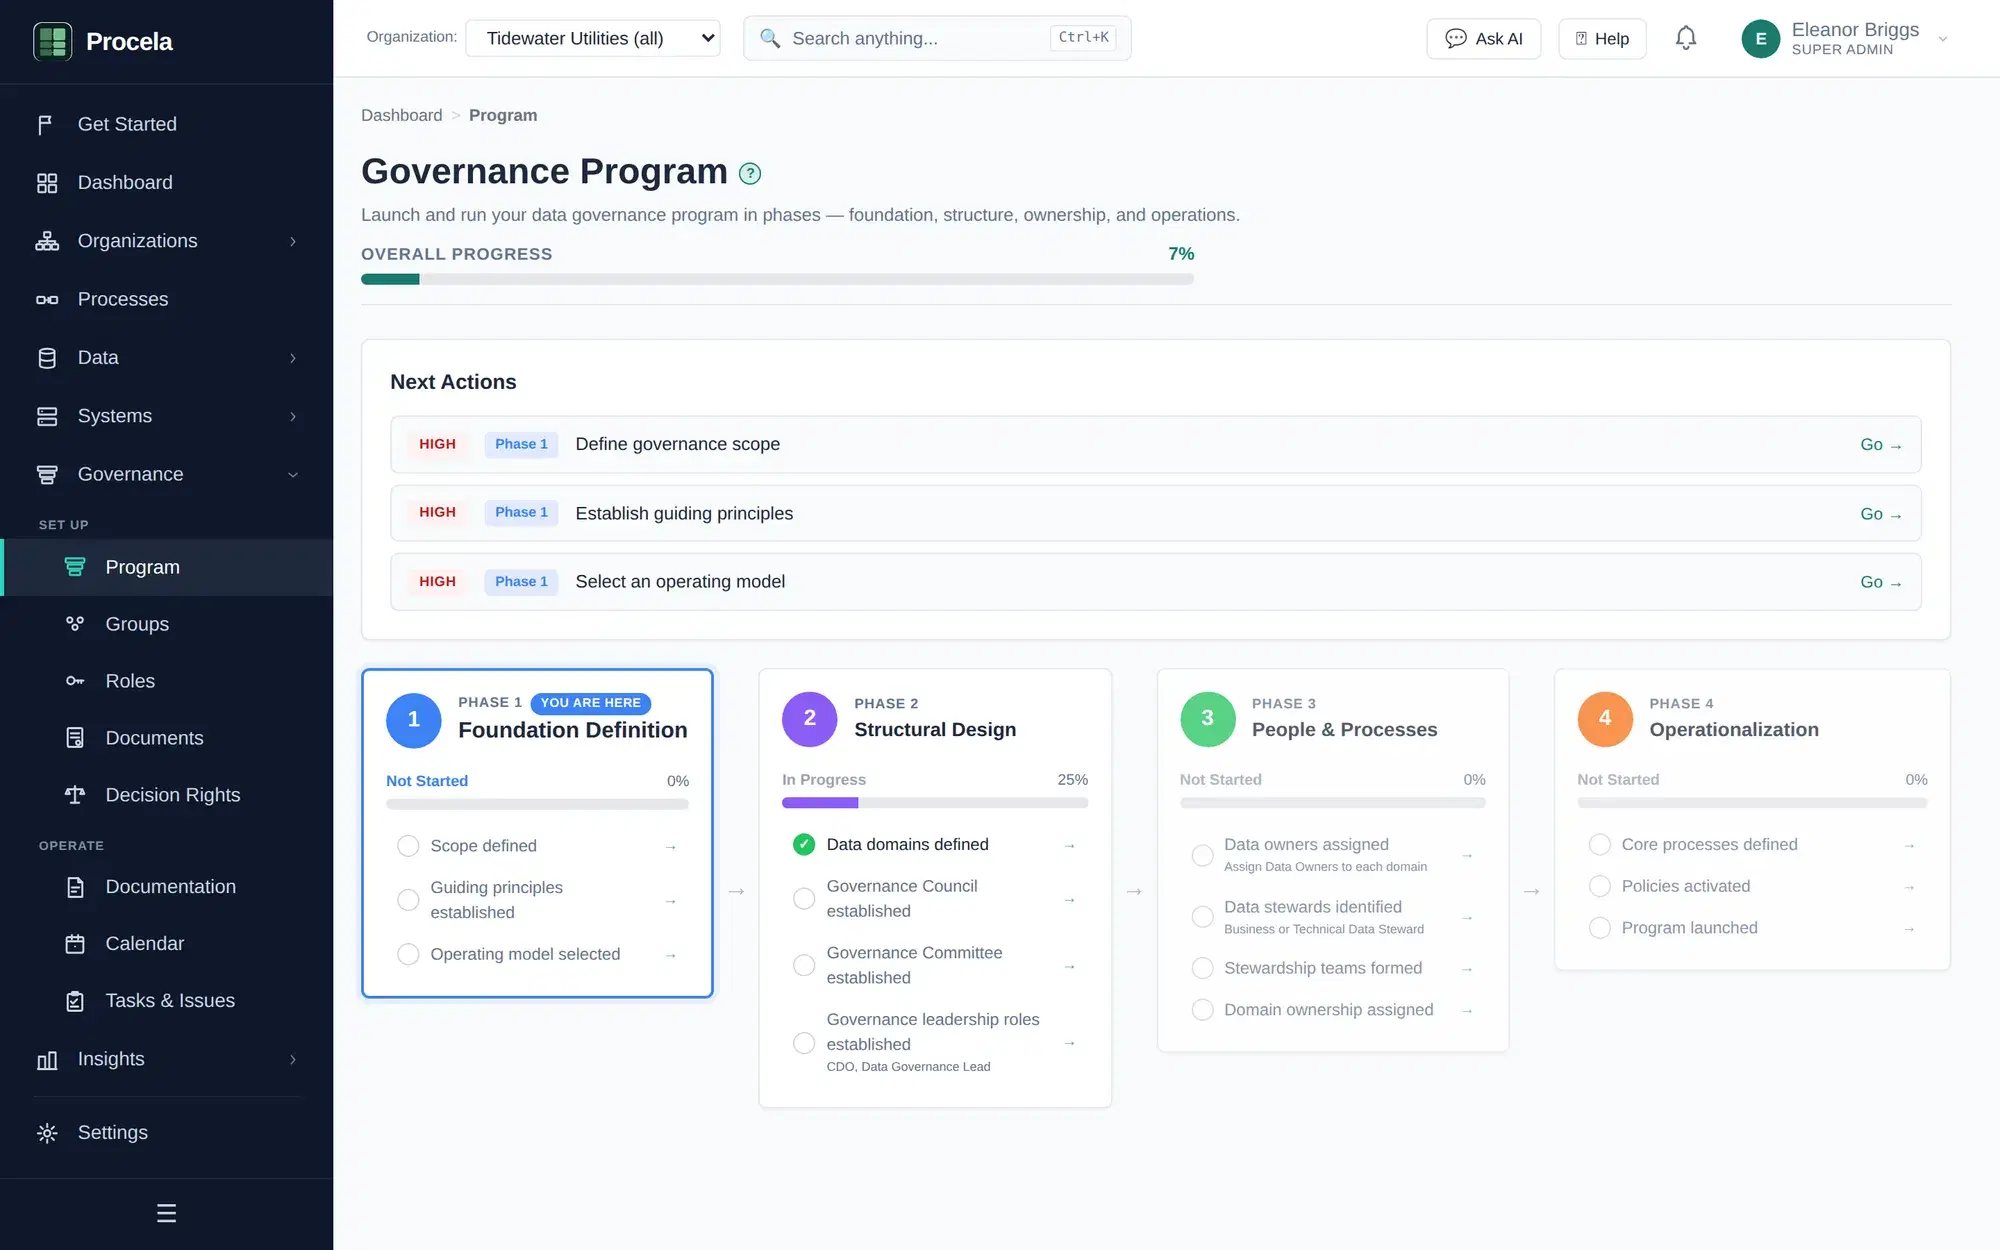Screen dimensions: 2000x1250
Task: Click the Eleanor Briggs avatar circle
Action: (1761, 39)
